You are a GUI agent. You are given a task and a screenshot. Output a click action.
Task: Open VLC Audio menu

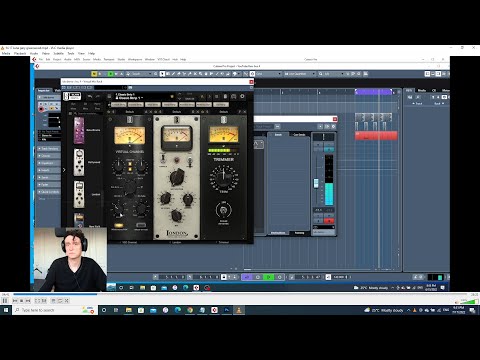34,53
